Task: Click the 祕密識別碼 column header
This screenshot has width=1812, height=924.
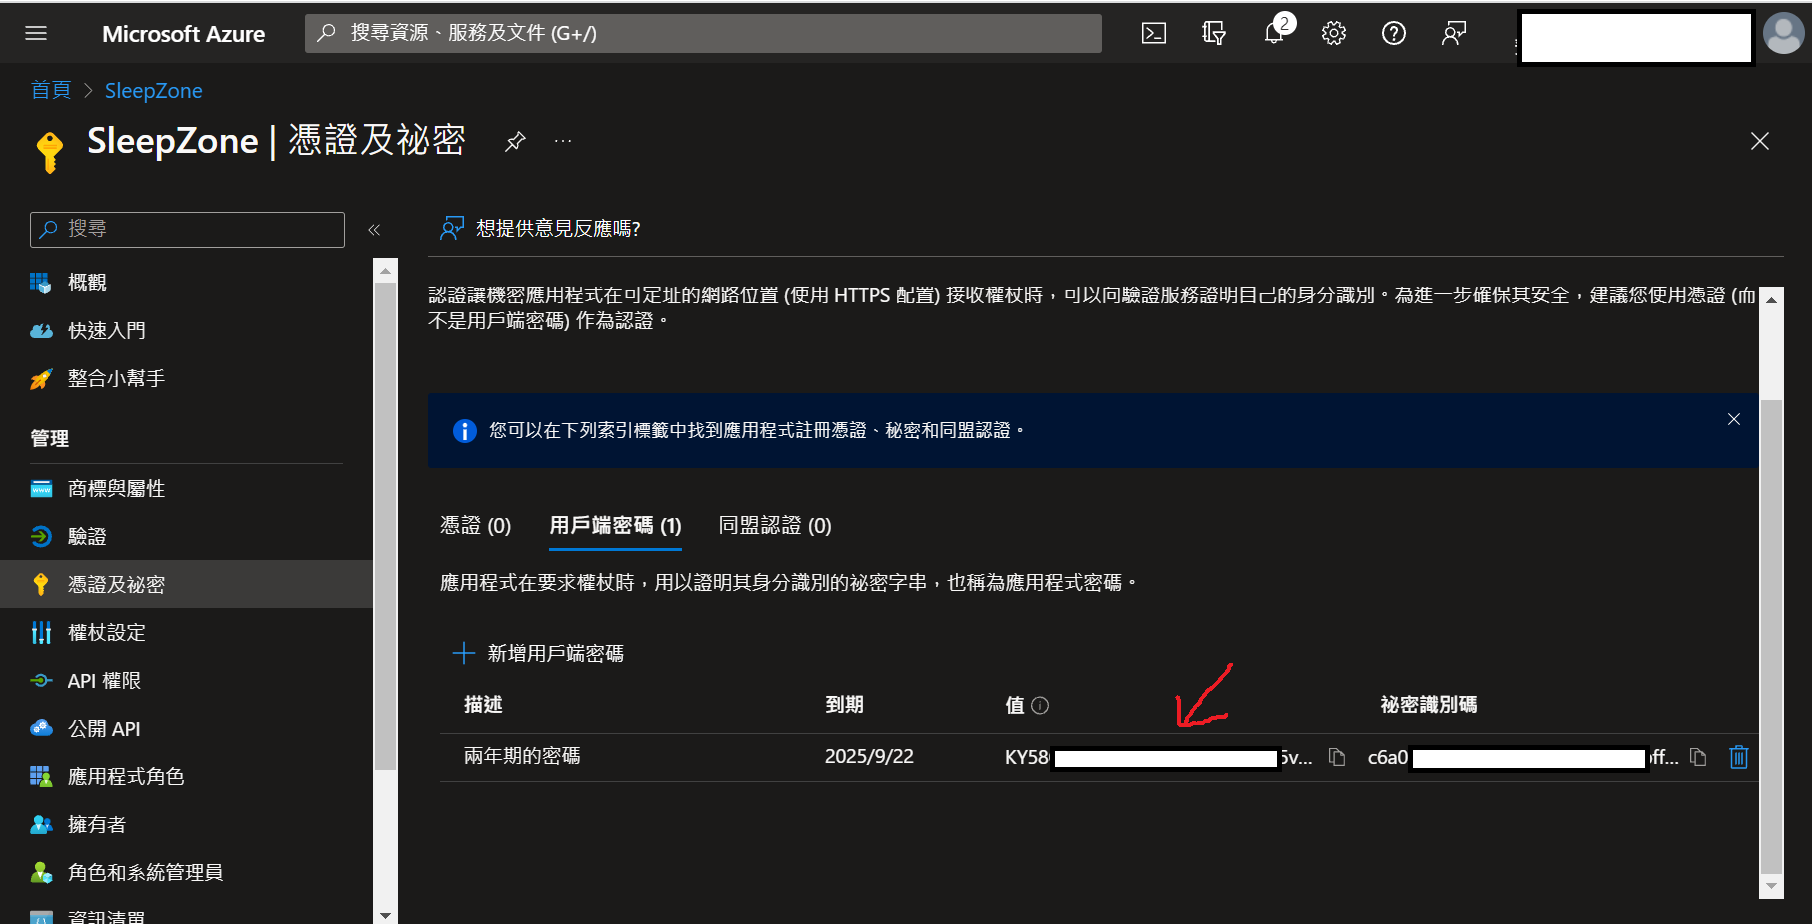Action: 1429,705
